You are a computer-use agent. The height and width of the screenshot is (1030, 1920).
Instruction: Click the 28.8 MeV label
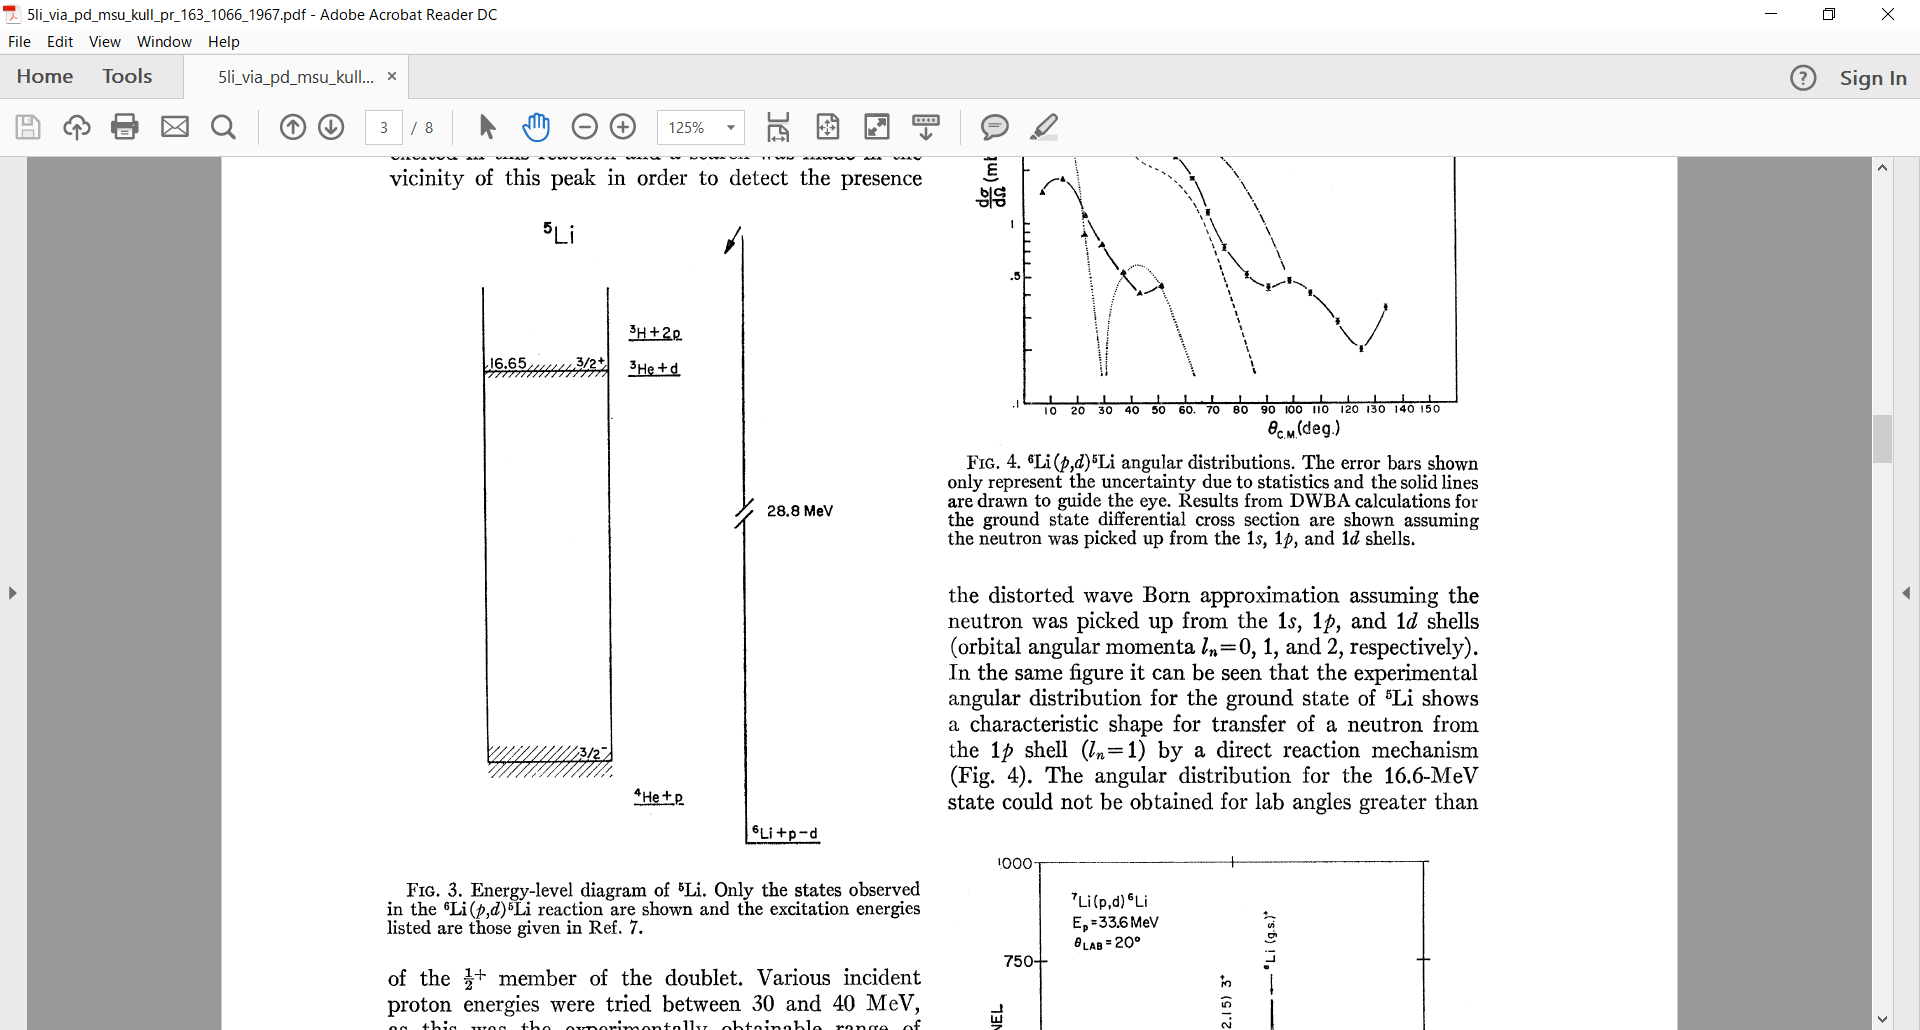click(x=800, y=511)
